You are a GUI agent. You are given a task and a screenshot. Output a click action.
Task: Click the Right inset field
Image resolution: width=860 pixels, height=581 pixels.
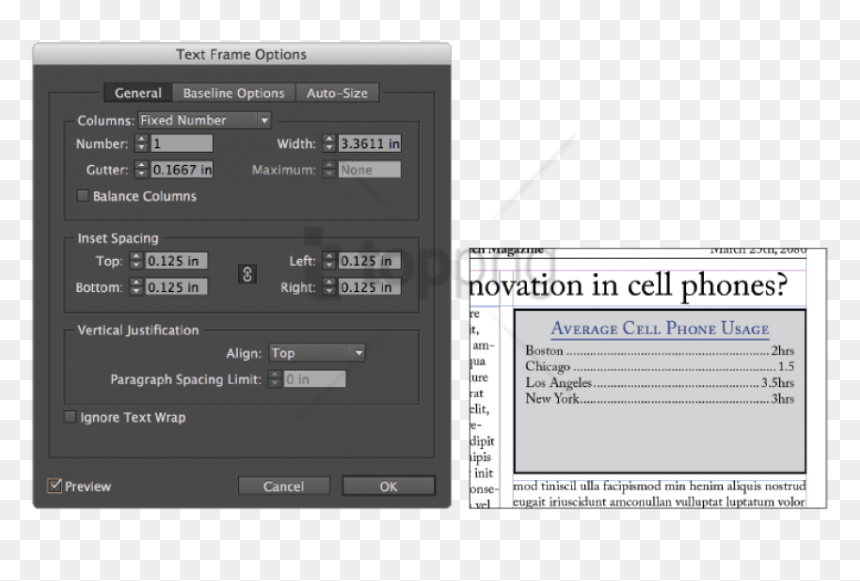coord(369,287)
